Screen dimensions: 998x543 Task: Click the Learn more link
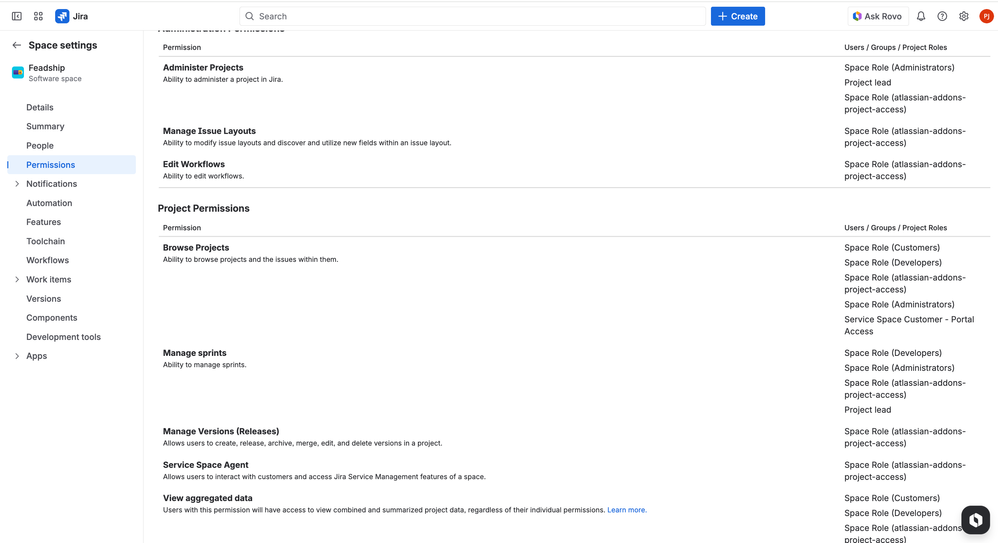click(x=626, y=510)
